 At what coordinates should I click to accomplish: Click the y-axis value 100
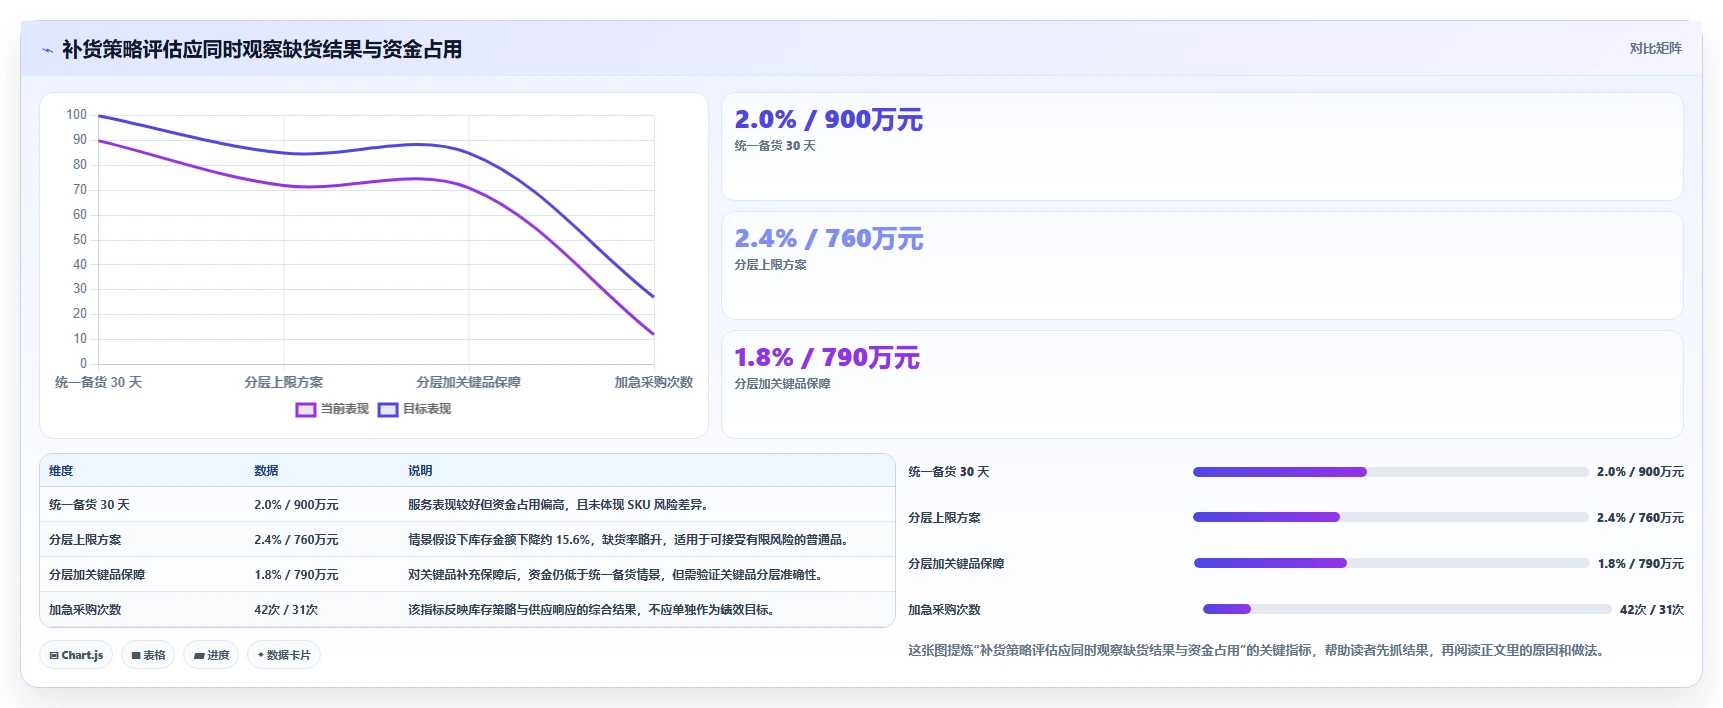tap(77, 115)
